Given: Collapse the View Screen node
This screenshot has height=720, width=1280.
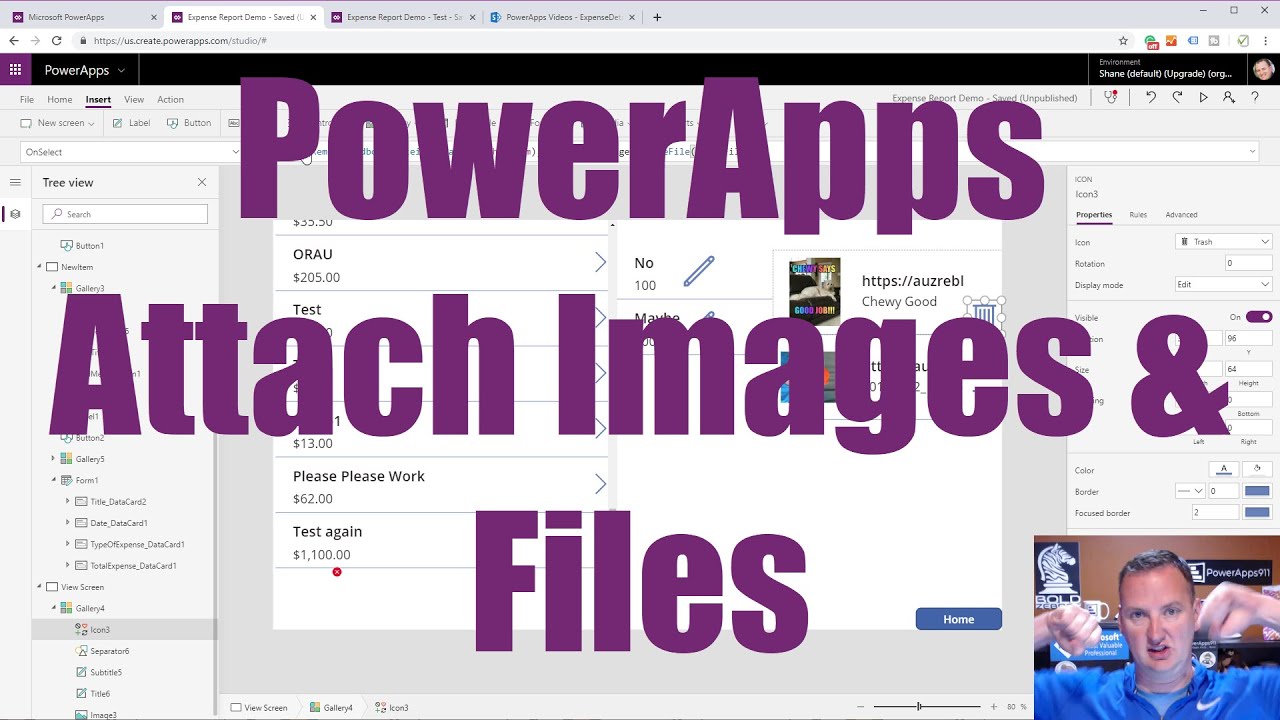Looking at the screenshot, I should (40, 587).
